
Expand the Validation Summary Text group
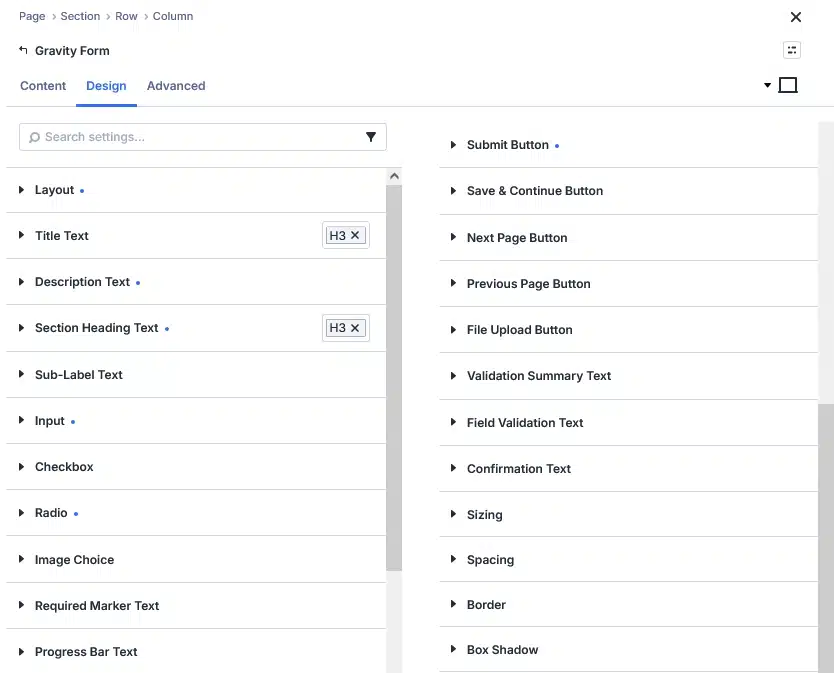629,376
